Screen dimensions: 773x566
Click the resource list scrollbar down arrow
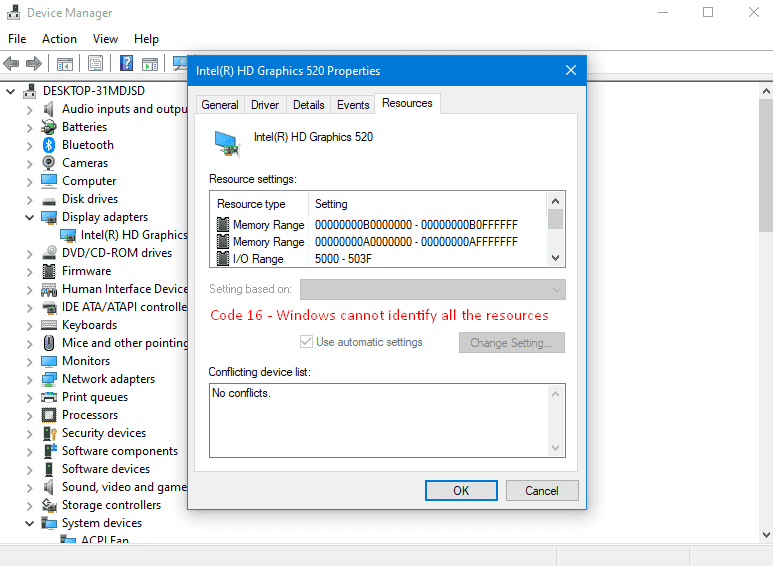[556, 258]
